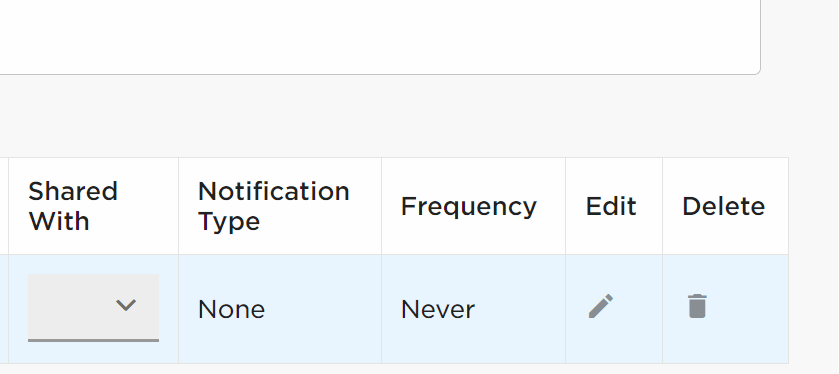Click the underline of the Shared With dropdown
Viewport: 839px width, 374px height.
(93, 340)
